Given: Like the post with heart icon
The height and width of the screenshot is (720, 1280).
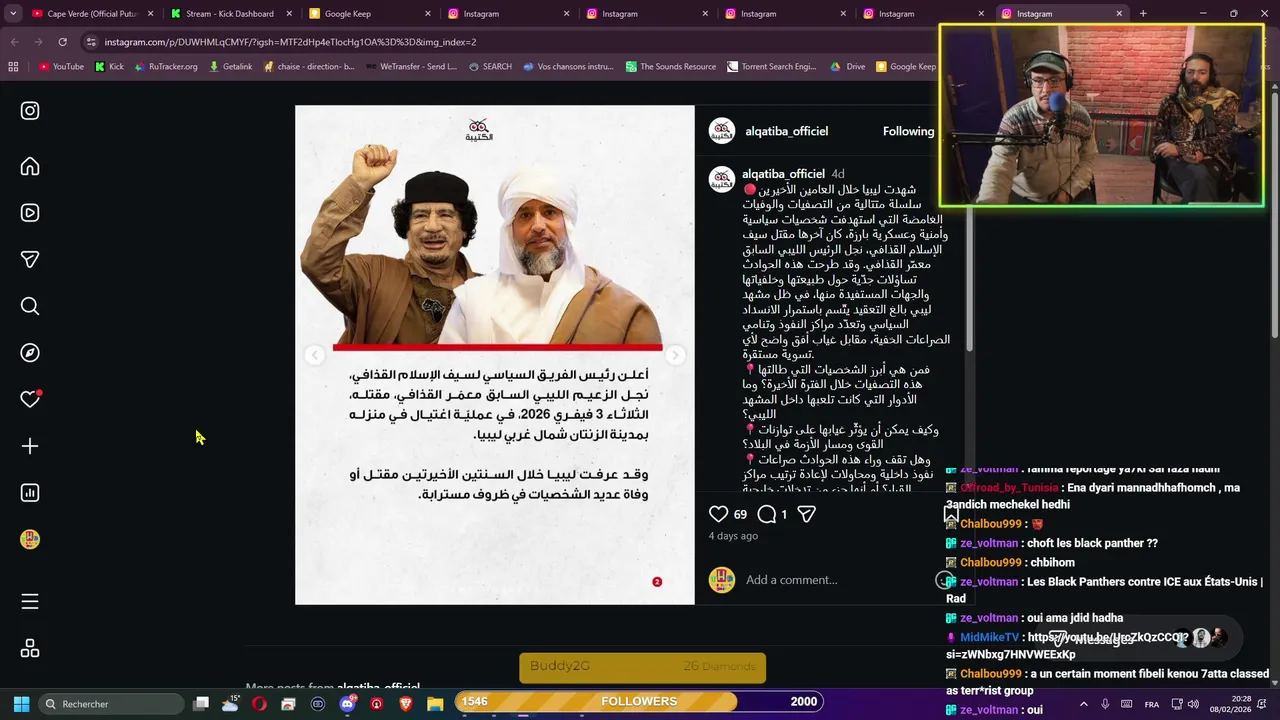Looking at the screenshot, I should pos(718,514).
